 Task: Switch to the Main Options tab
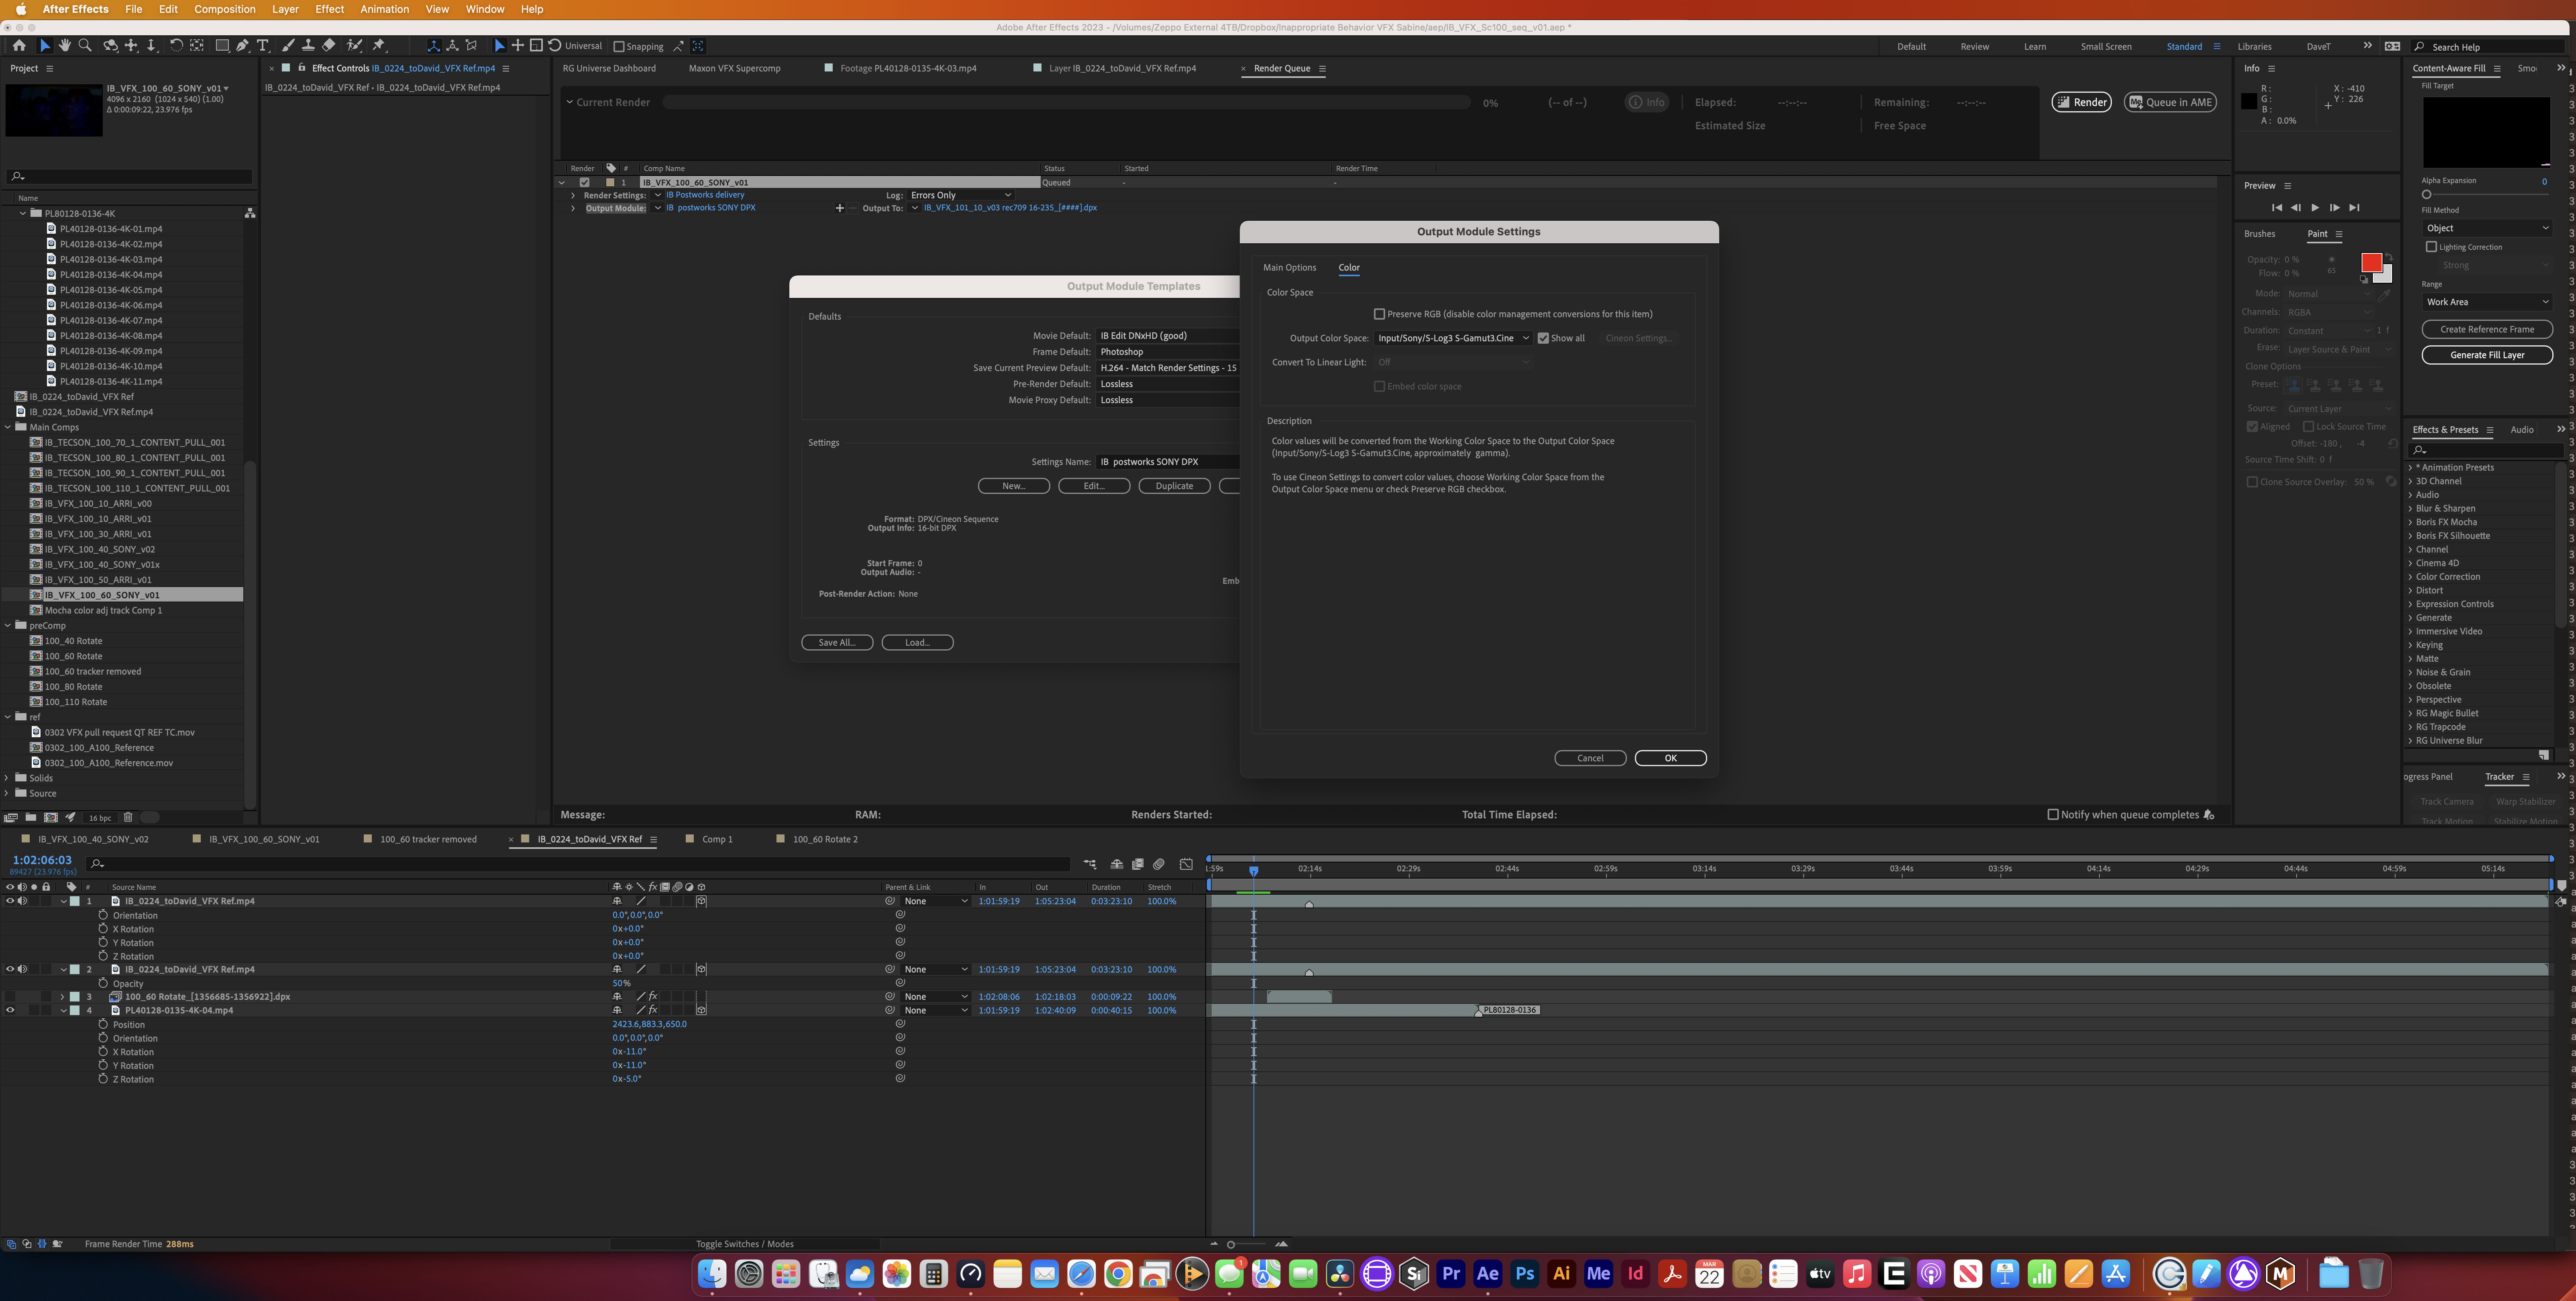1290,267
